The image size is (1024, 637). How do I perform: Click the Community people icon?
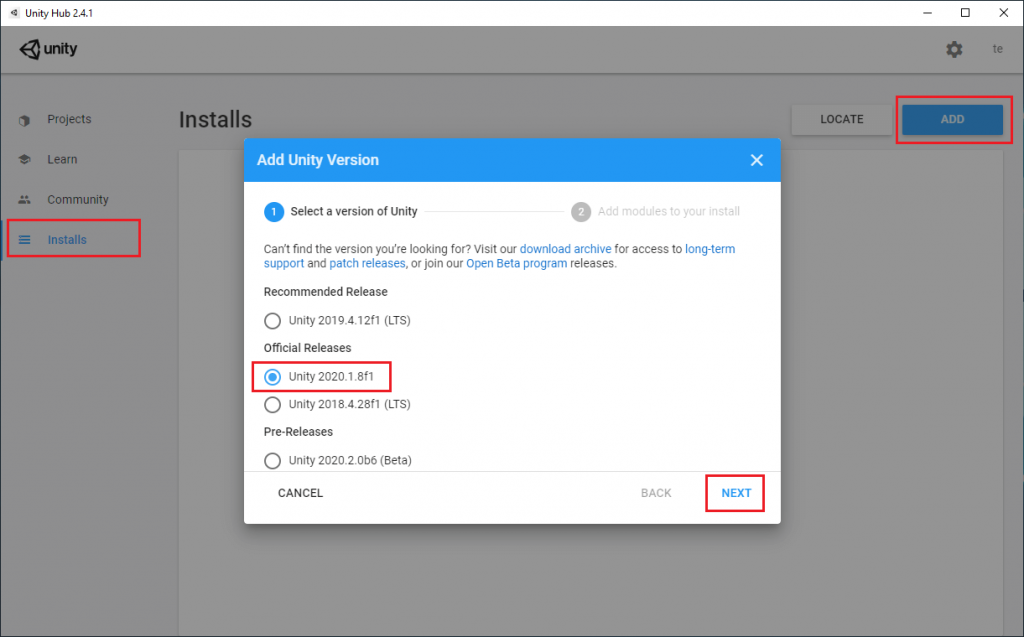[24, 200]
